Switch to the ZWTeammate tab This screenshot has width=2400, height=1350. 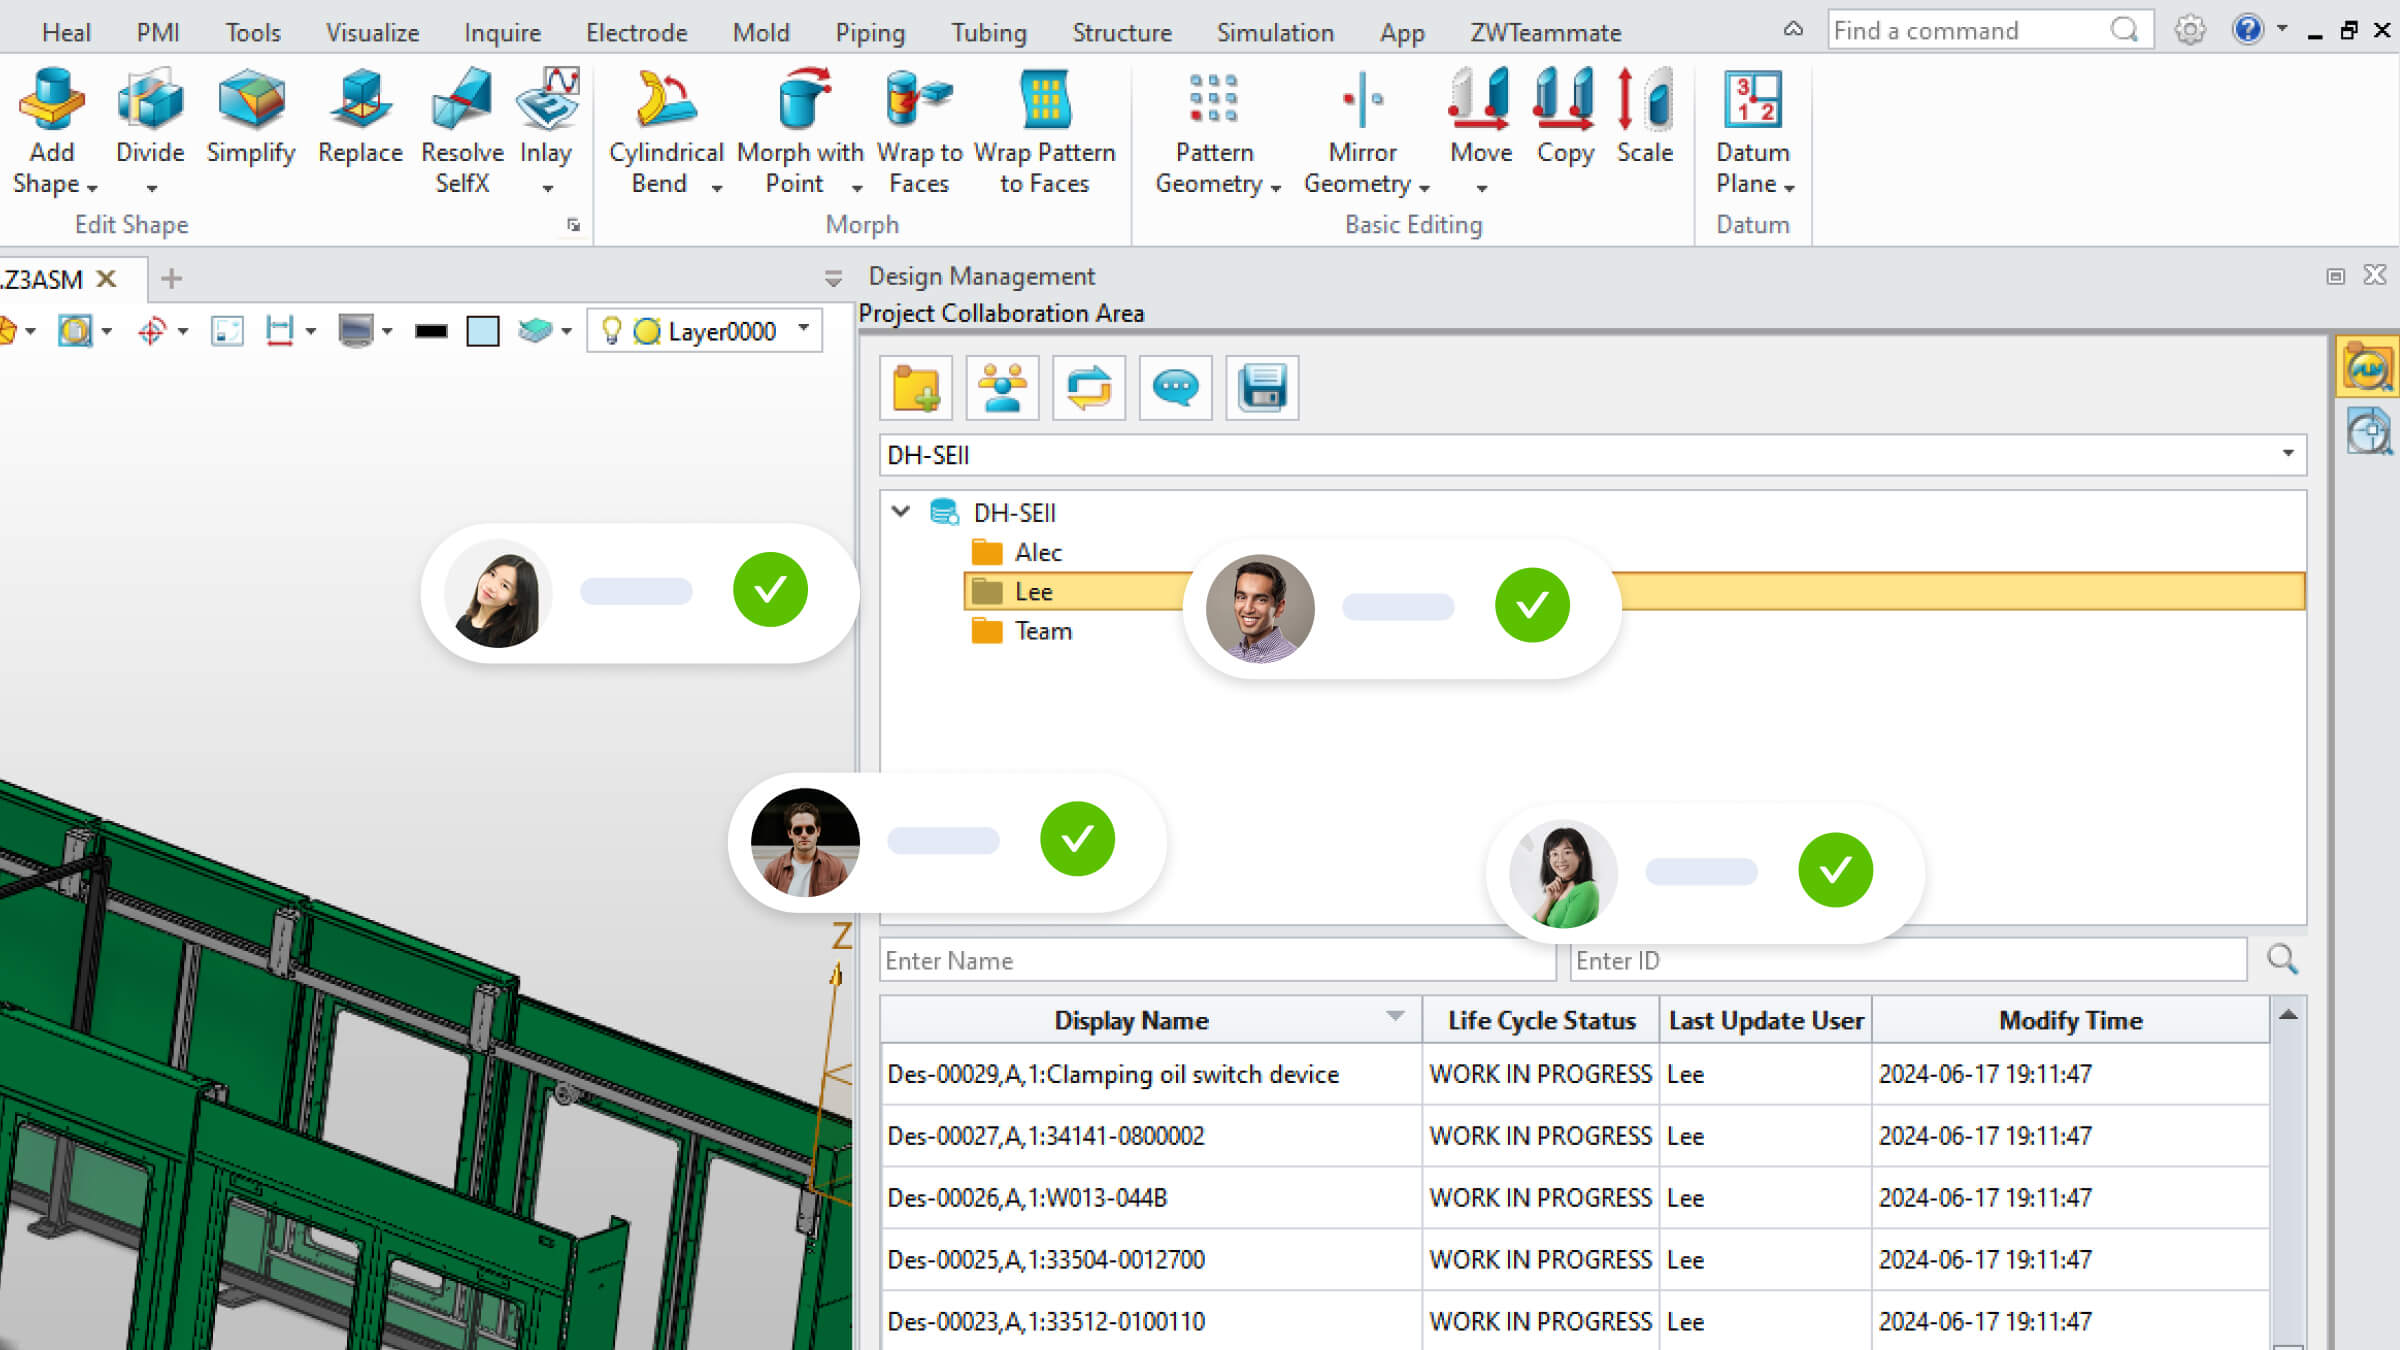[1545, 32]
